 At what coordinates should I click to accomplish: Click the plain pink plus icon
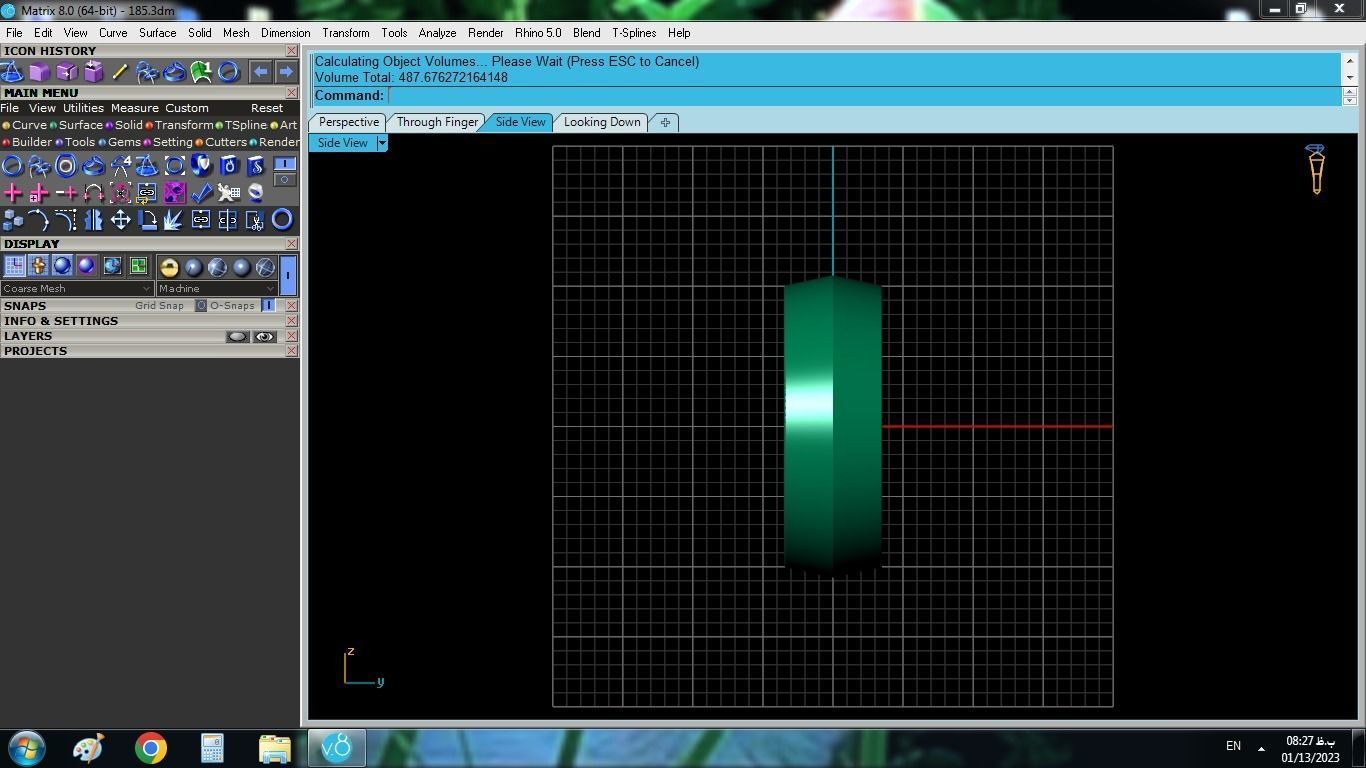pyautogui.click(x=12, y=192)
